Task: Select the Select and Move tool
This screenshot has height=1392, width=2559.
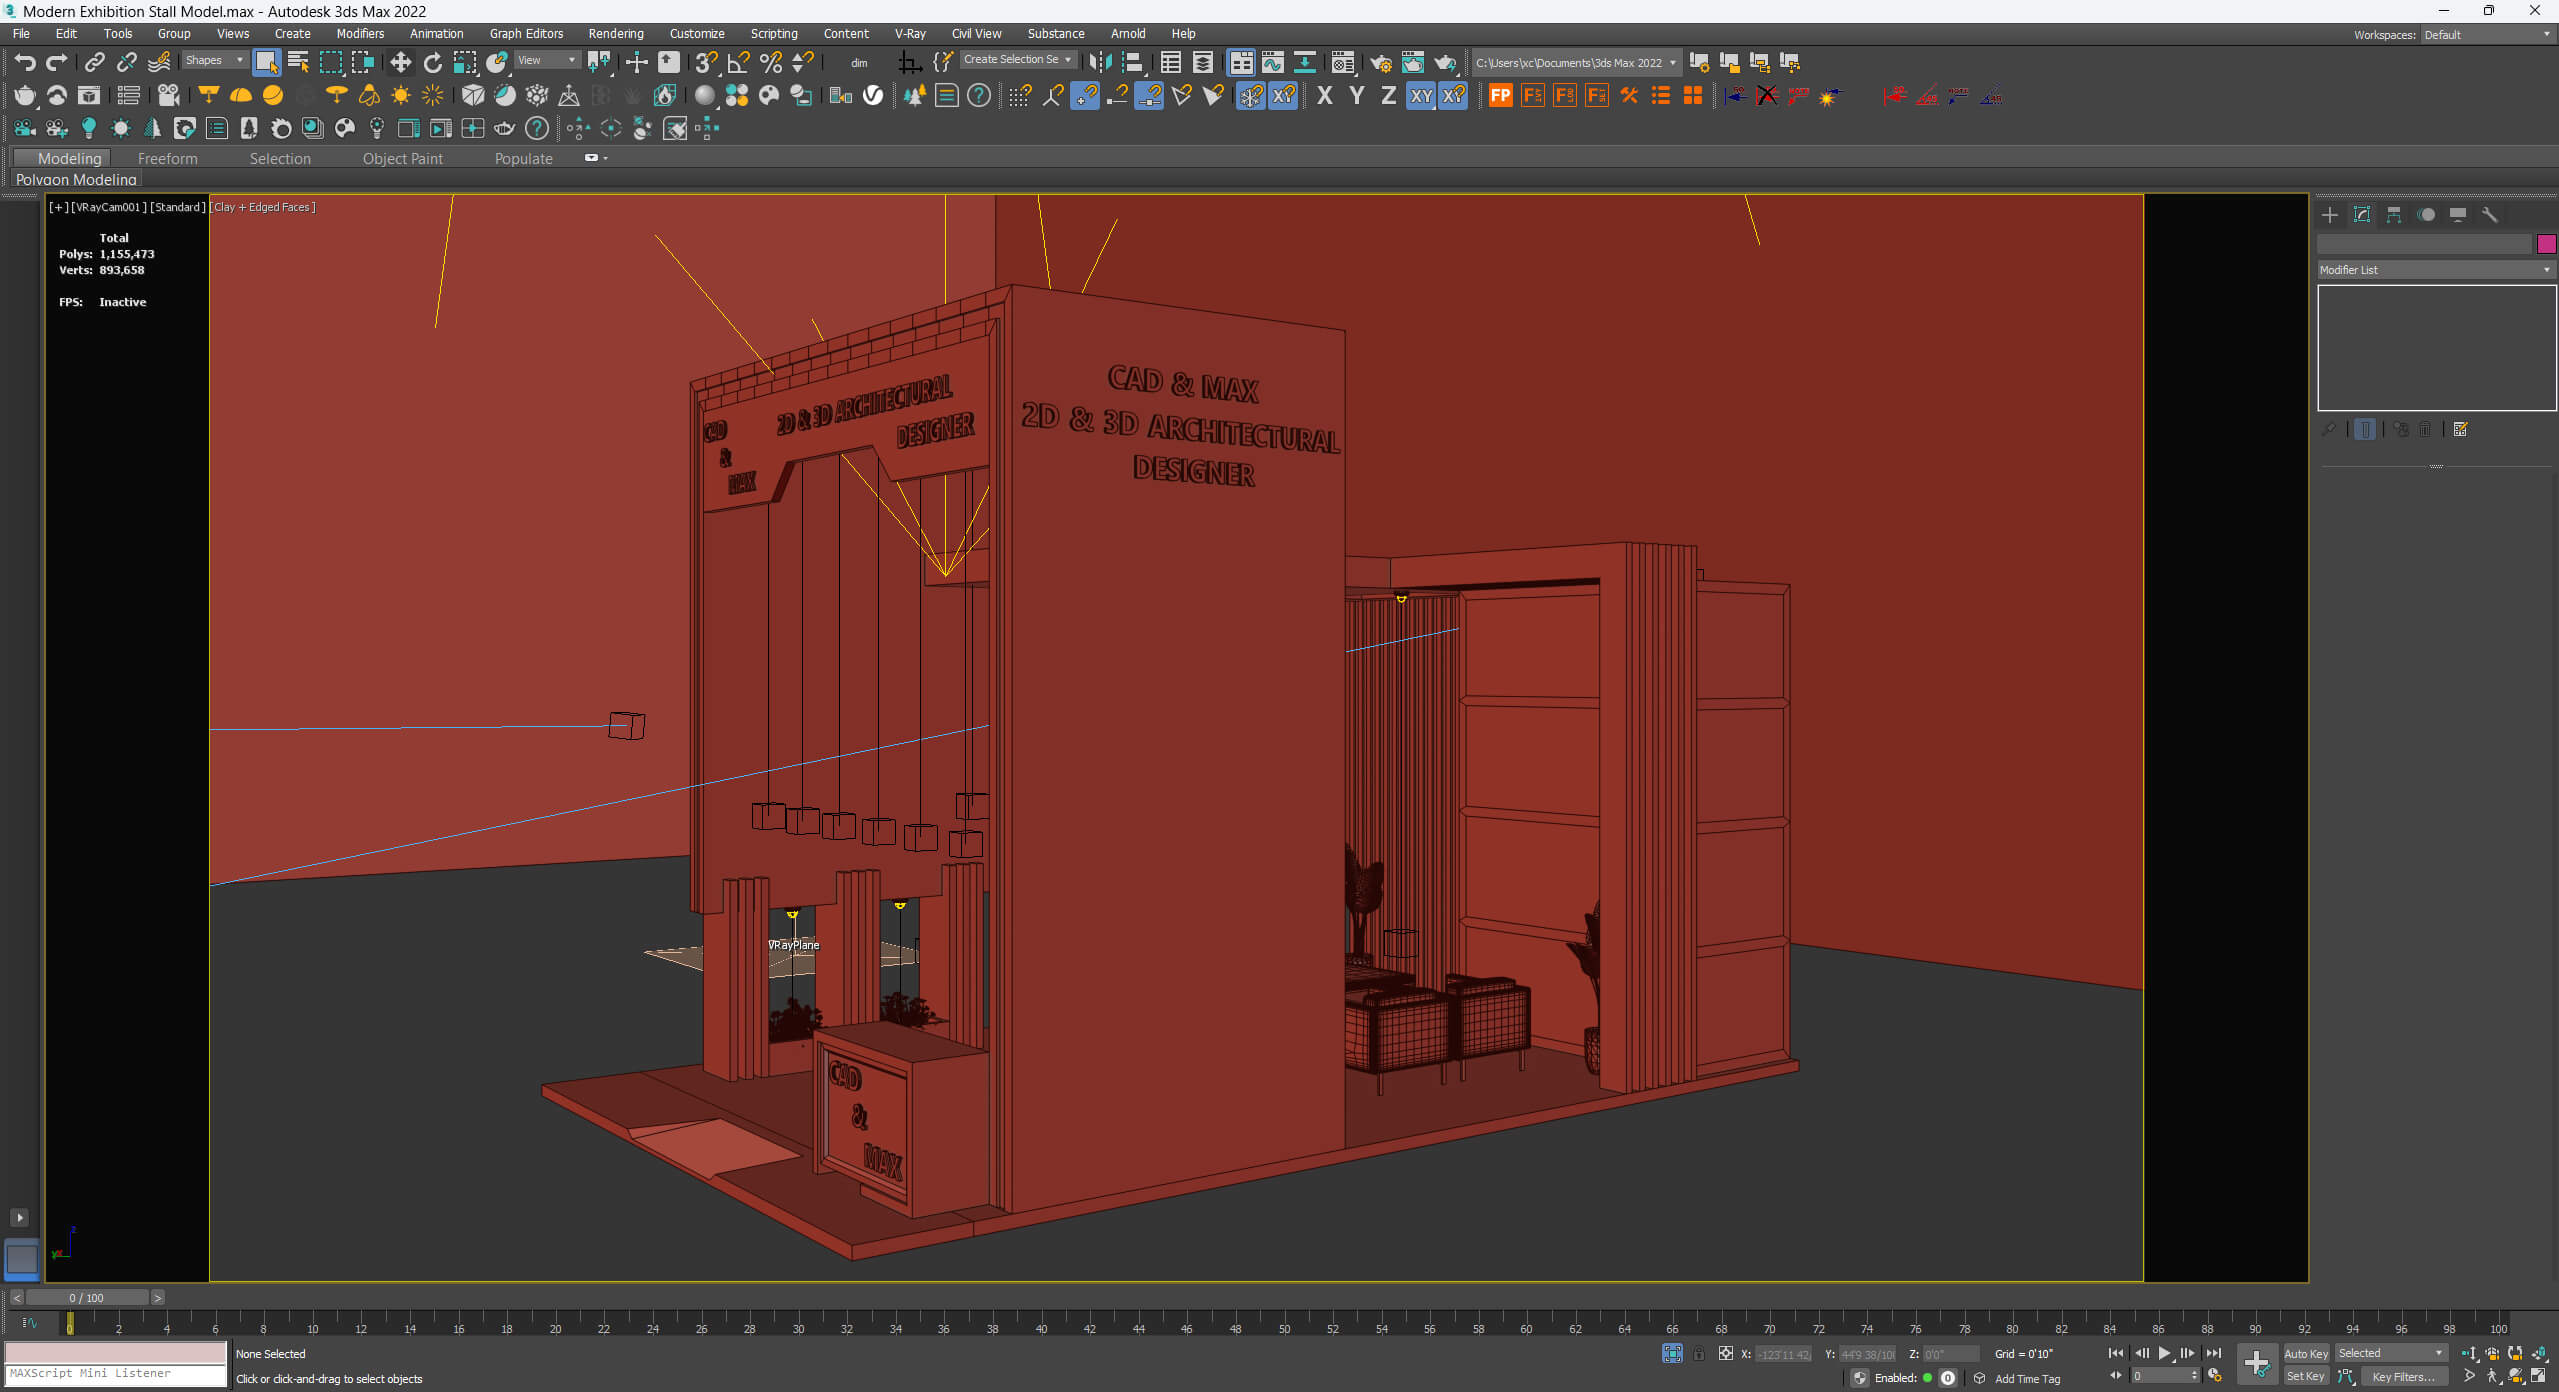Action: (x=400, y=62)
